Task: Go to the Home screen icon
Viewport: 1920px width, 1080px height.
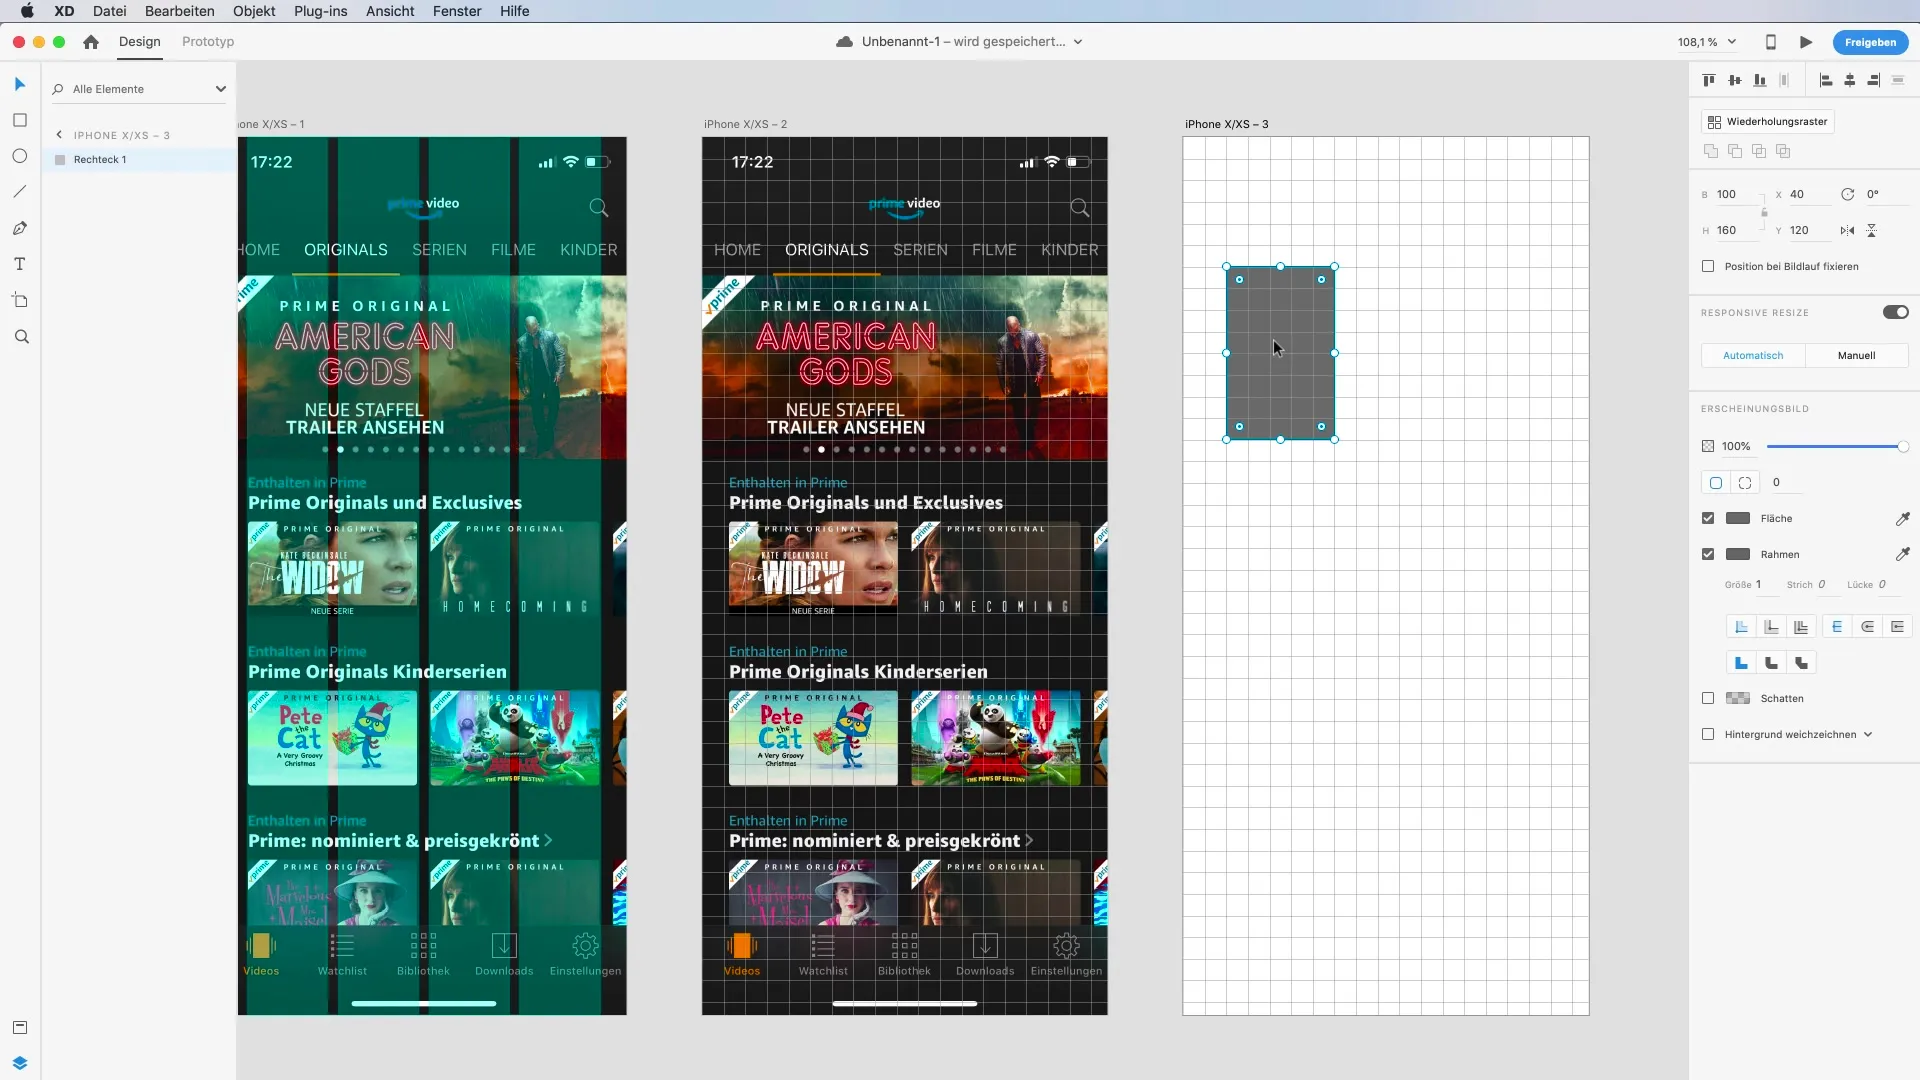Action: 91,42
